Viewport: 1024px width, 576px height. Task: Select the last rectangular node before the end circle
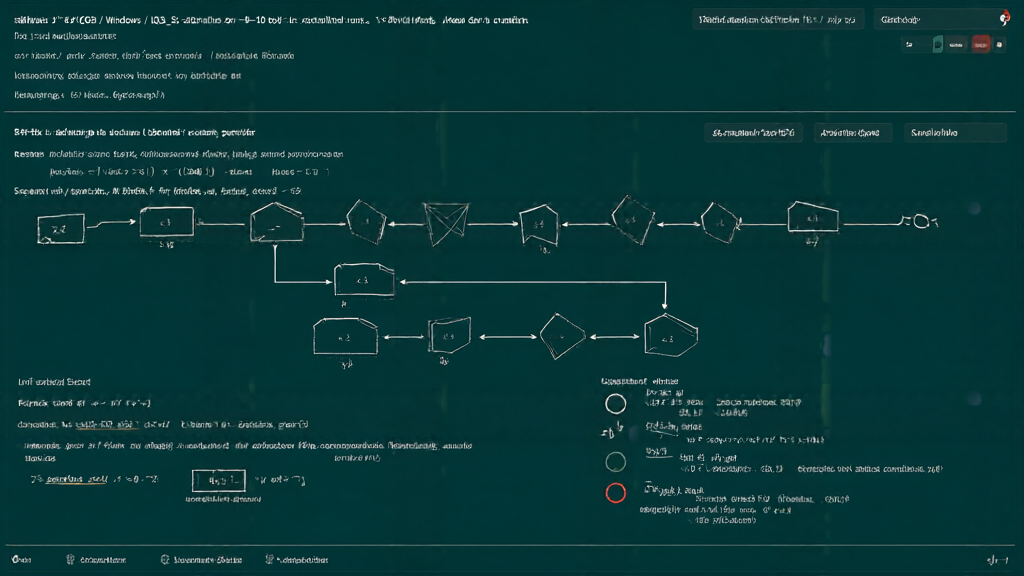tap(813, 217)
